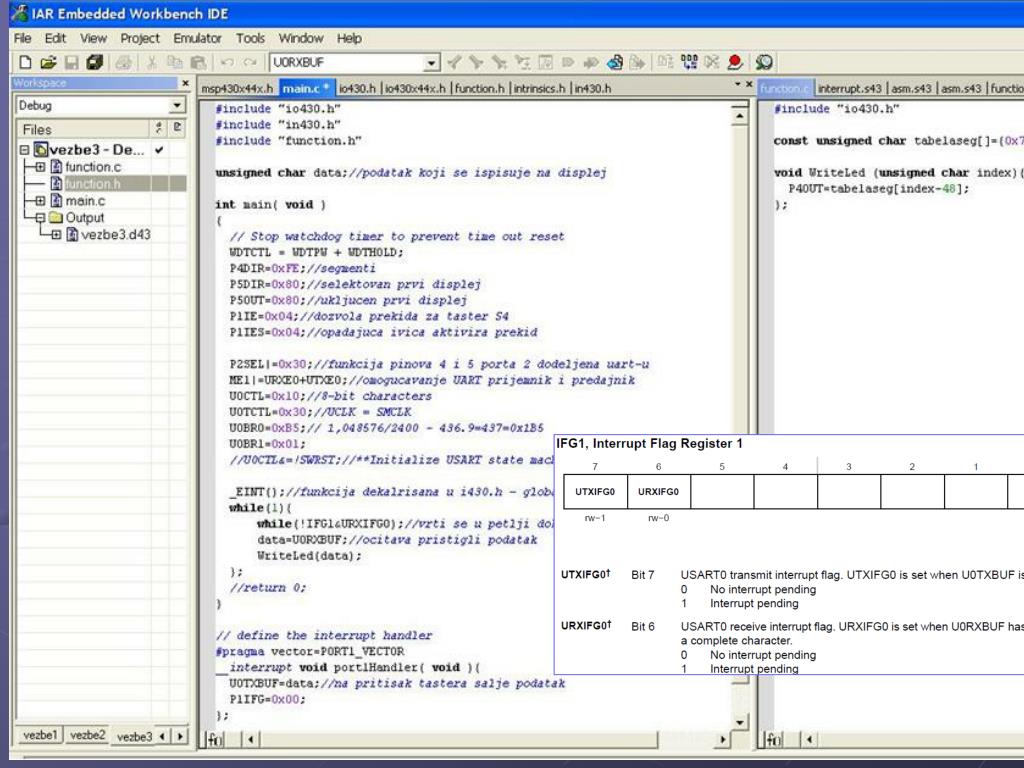This screenshot has height=768, width=1024.
Task: Open the editor tab list dropdown arrow
Action: pos(737,84)
